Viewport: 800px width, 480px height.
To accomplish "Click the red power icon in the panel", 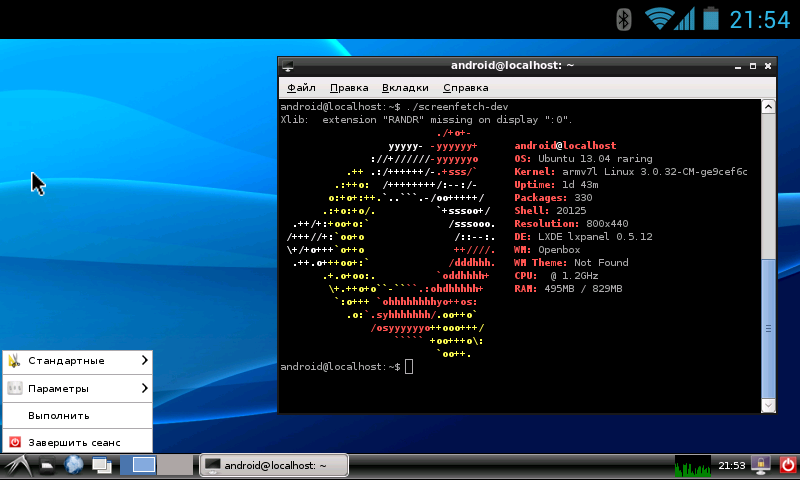I will tap(787, 465).
